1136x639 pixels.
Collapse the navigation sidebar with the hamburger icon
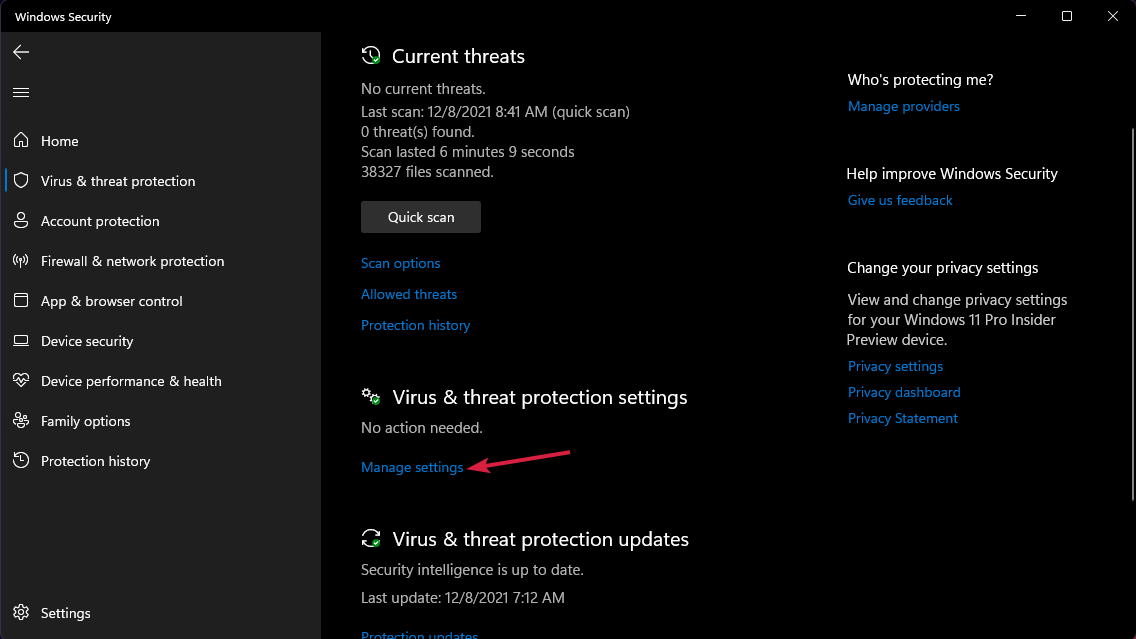coord(21,92)
